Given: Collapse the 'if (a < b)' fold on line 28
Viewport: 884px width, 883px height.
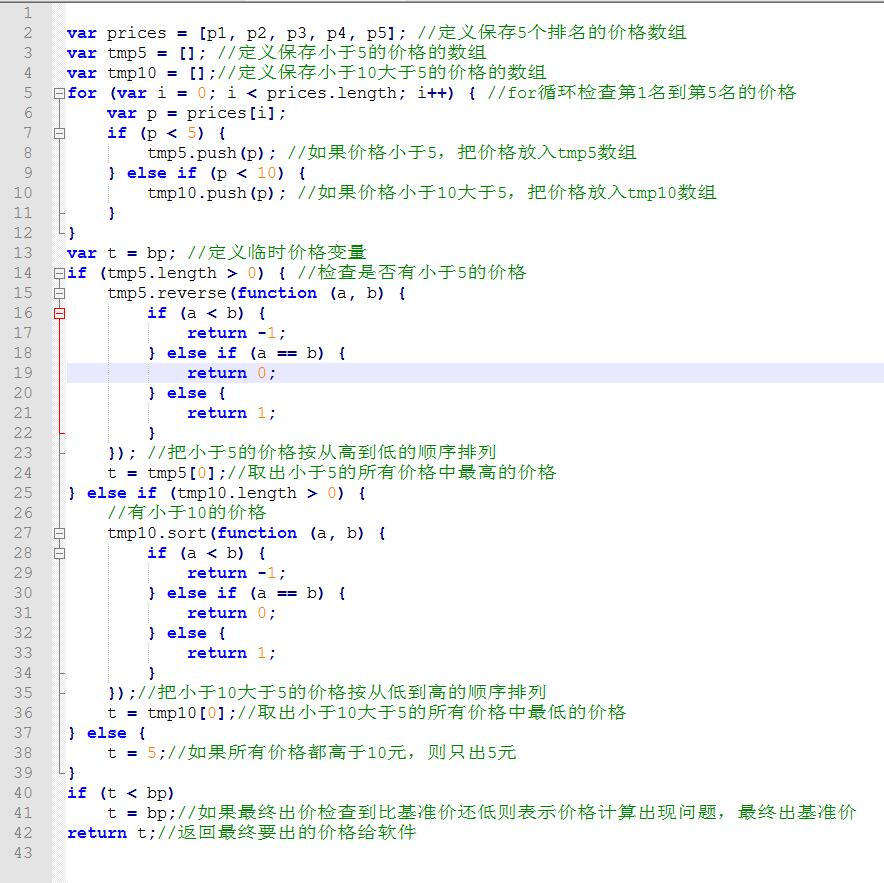Looking at the screenshot, I should [59, 554].
